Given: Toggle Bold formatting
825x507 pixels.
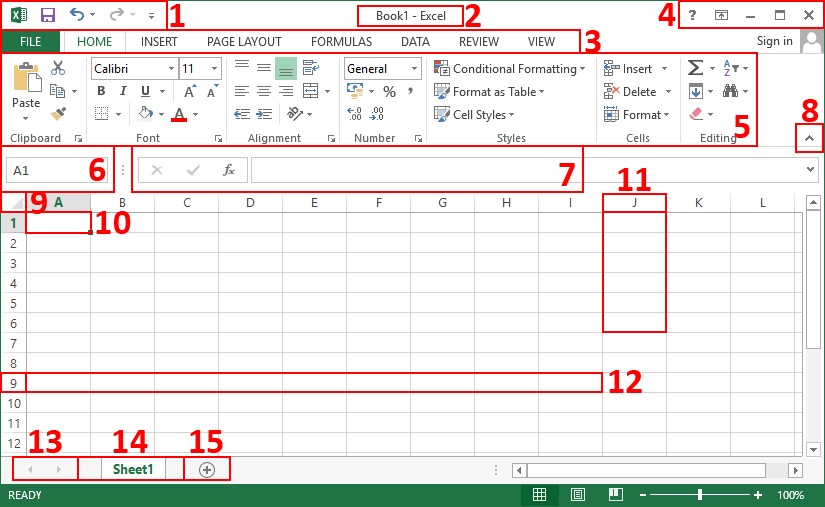Looking at the screenshot, I should coord(101,91).
